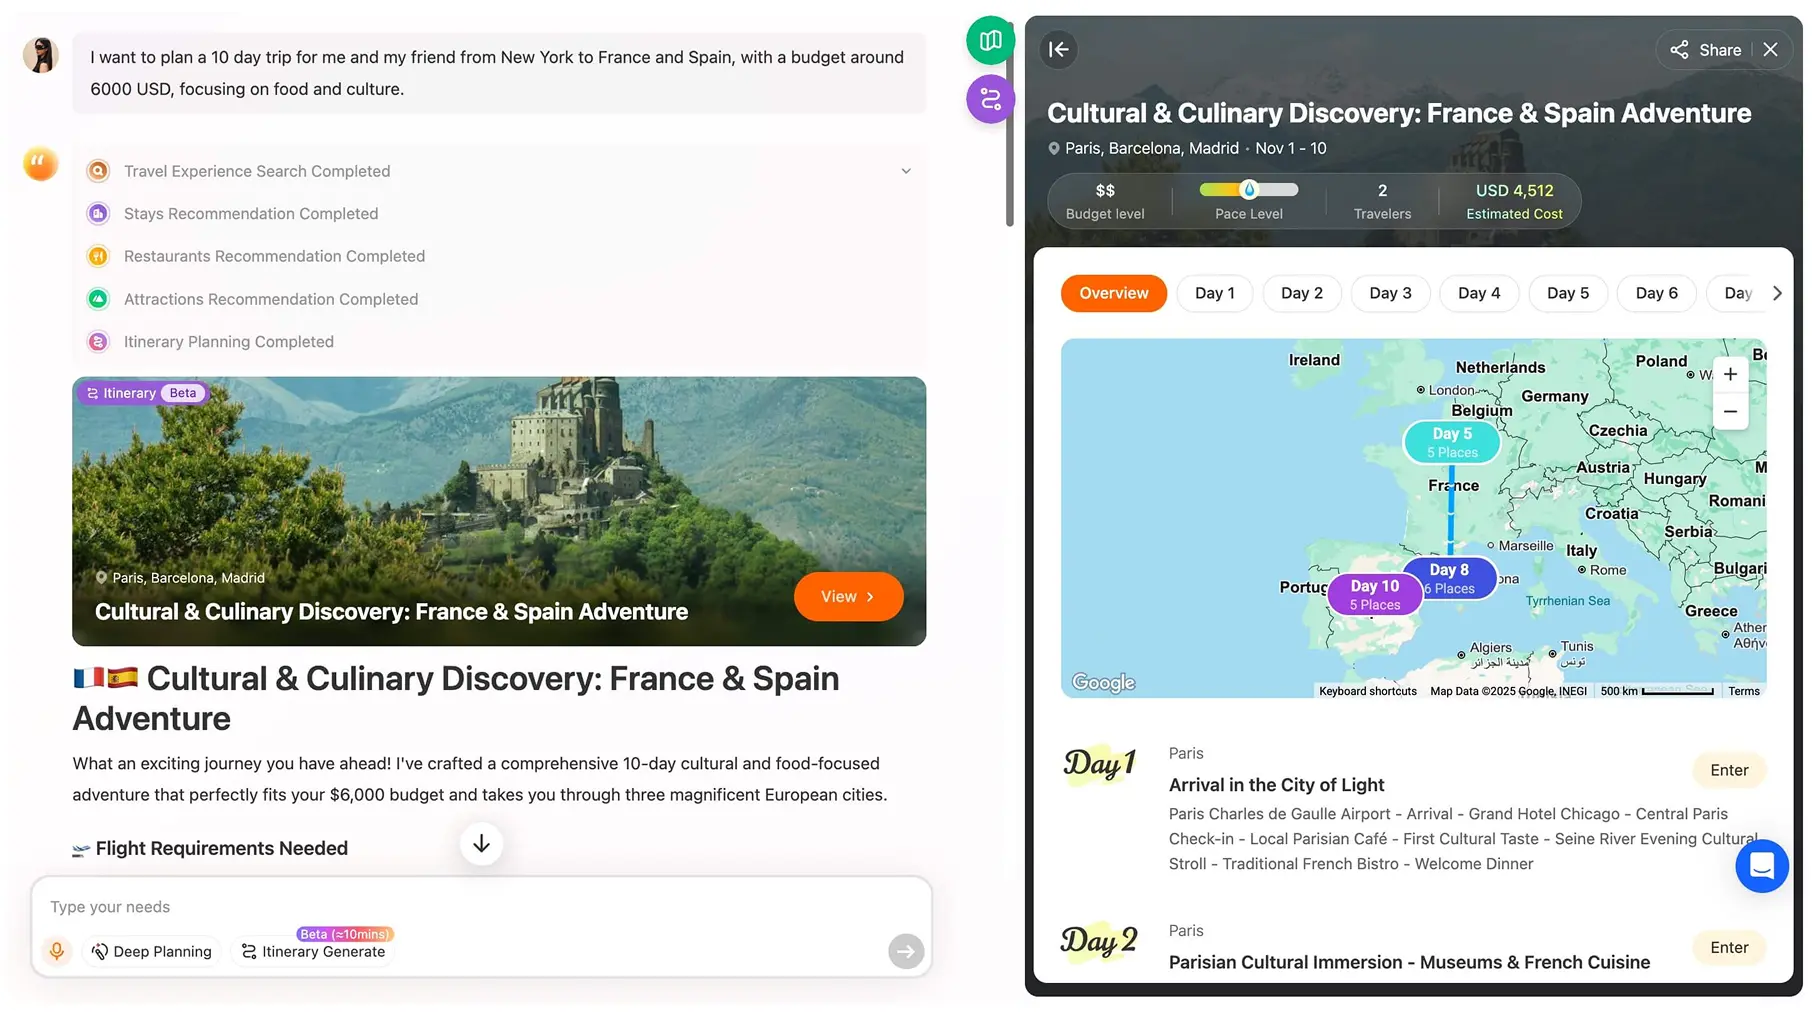The image size is (1816, 1012).
Task: Click the Day 8 map marker
Action: [1450, 578]
